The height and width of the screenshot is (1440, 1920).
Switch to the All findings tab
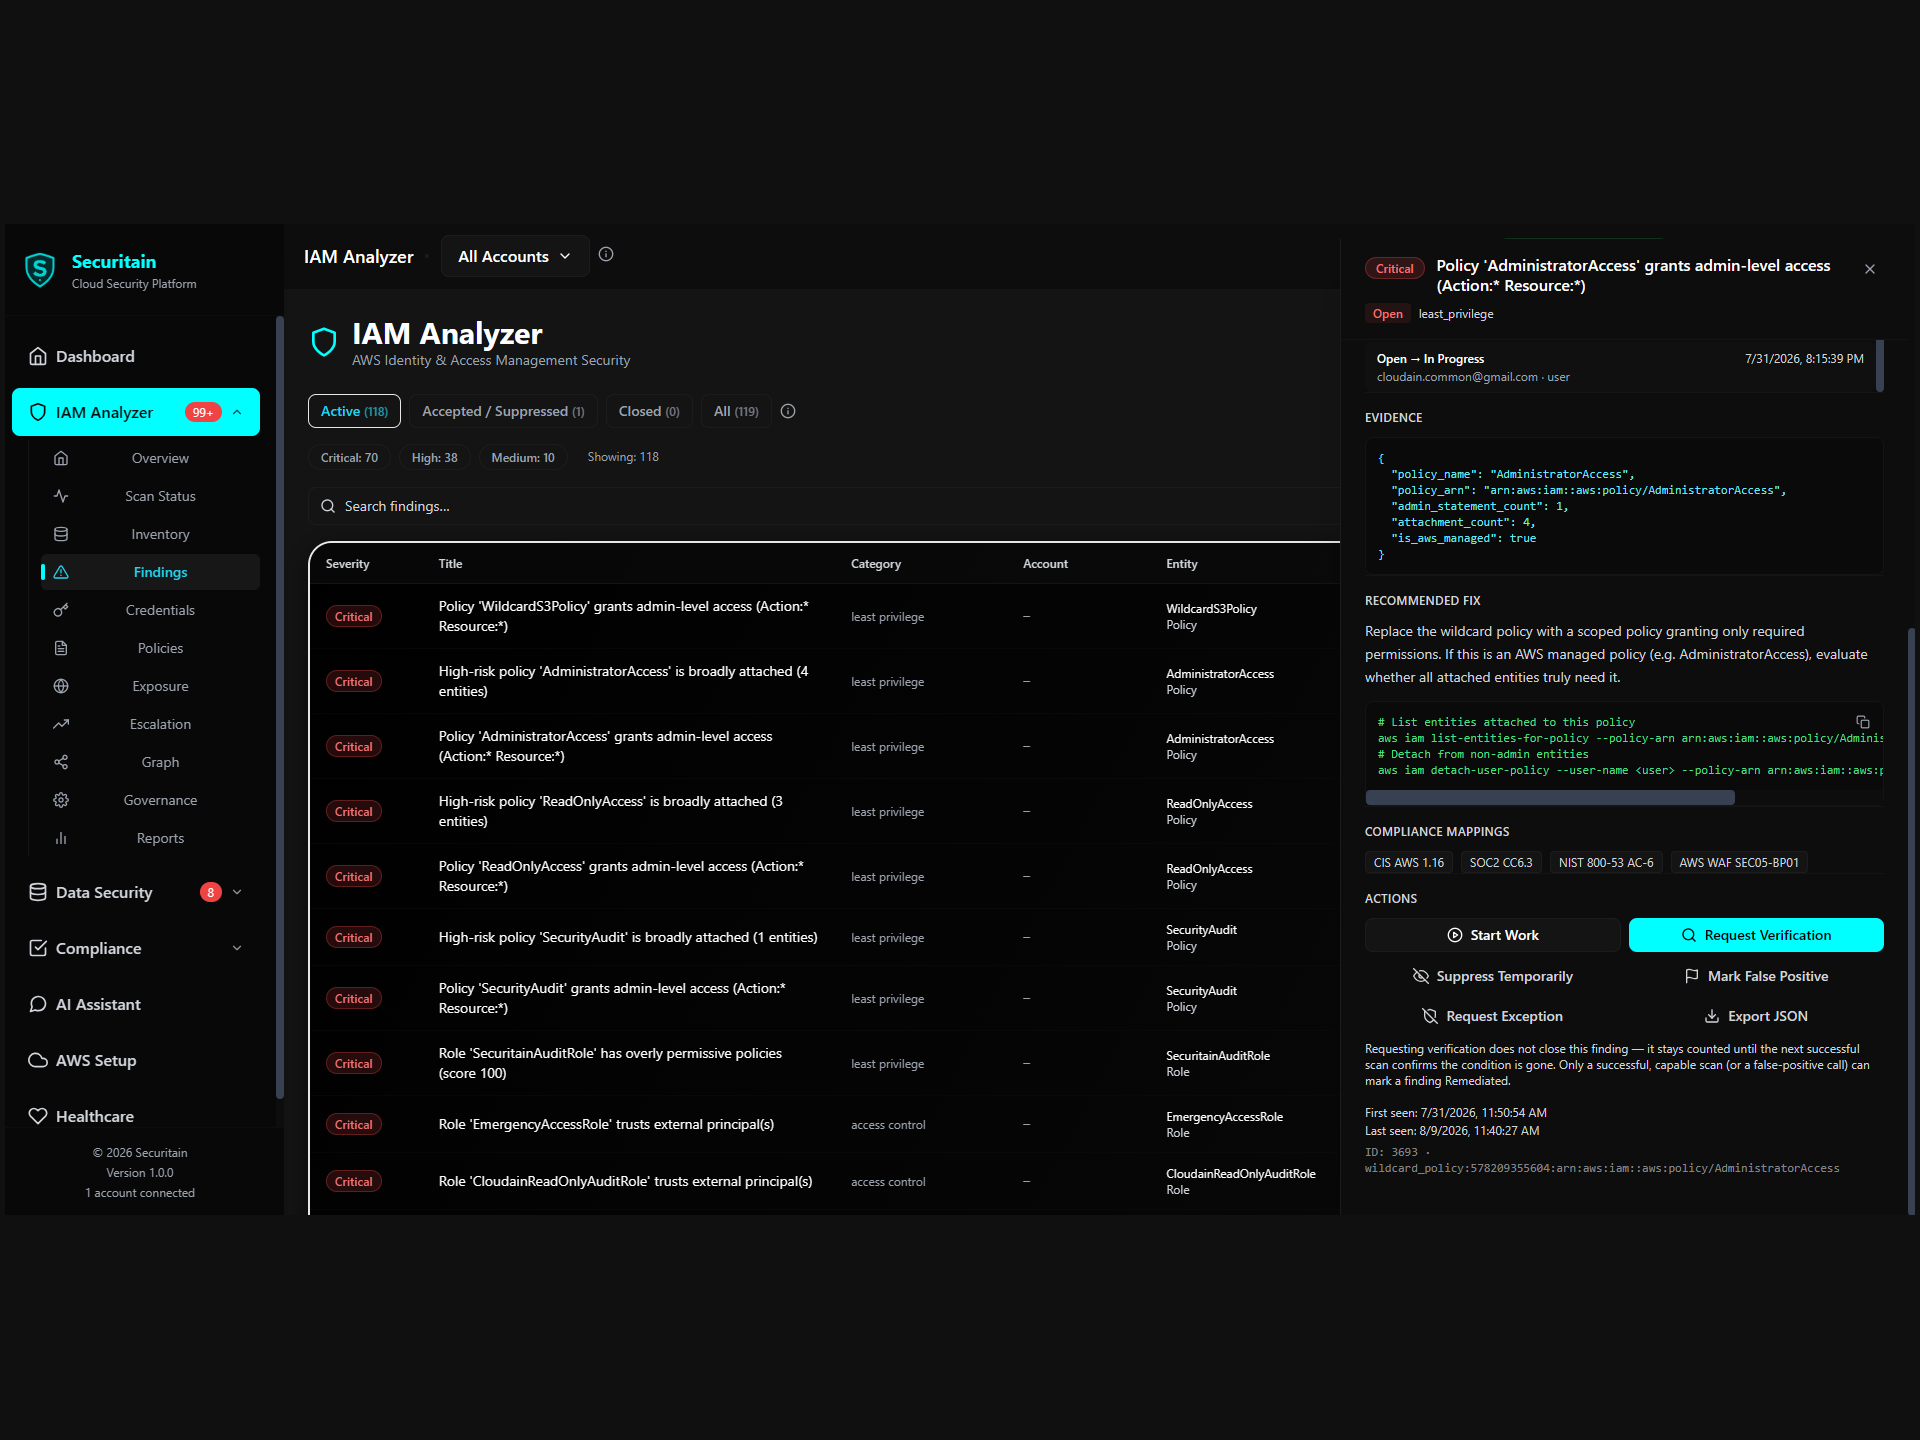coord(736,412)
